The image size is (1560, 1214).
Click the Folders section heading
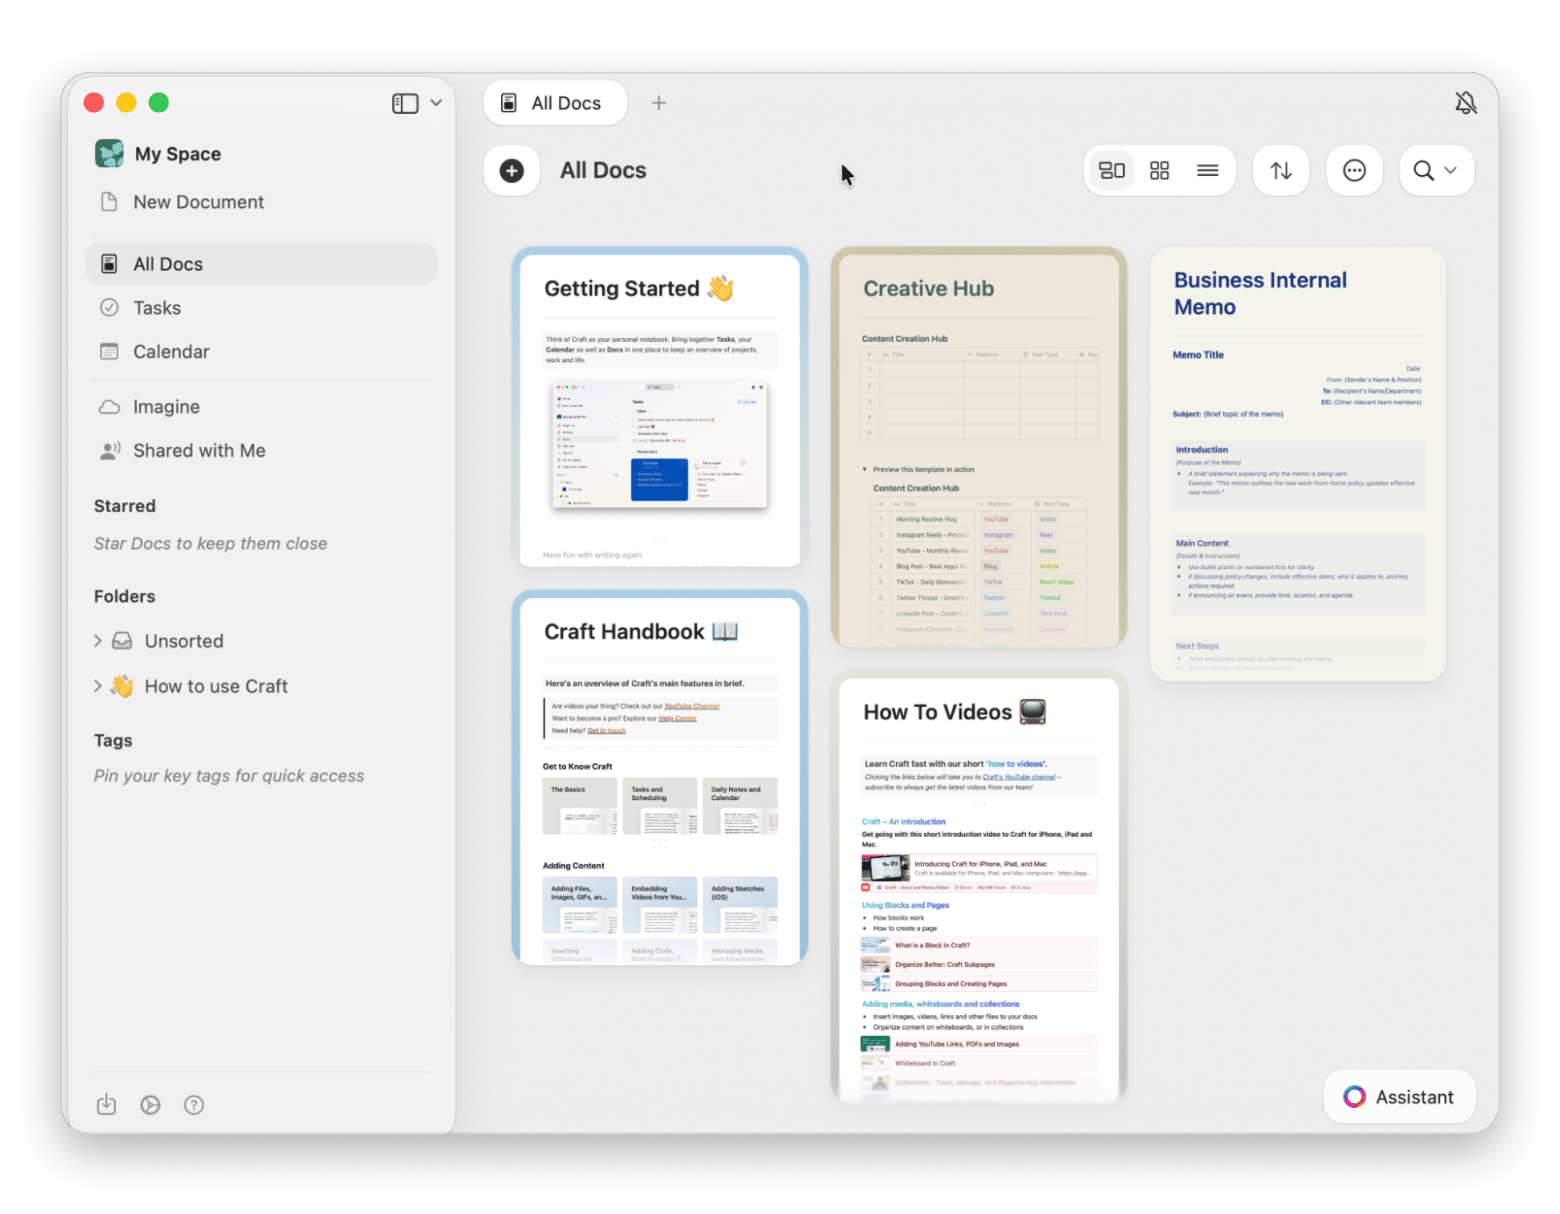tap(125, 596)
